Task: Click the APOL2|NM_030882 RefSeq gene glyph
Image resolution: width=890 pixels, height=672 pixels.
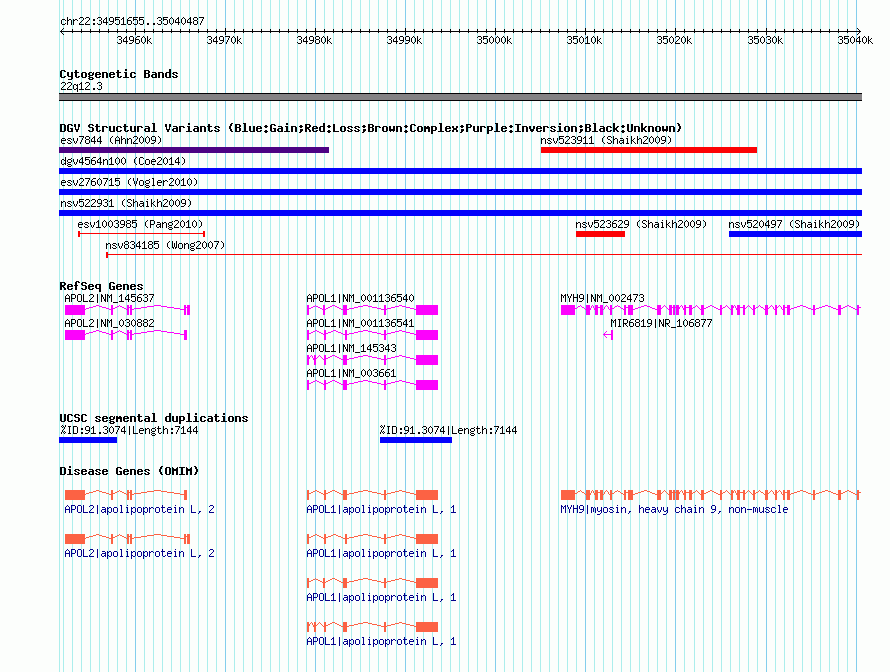Action: pyautogui.click(x=126, y=335)
